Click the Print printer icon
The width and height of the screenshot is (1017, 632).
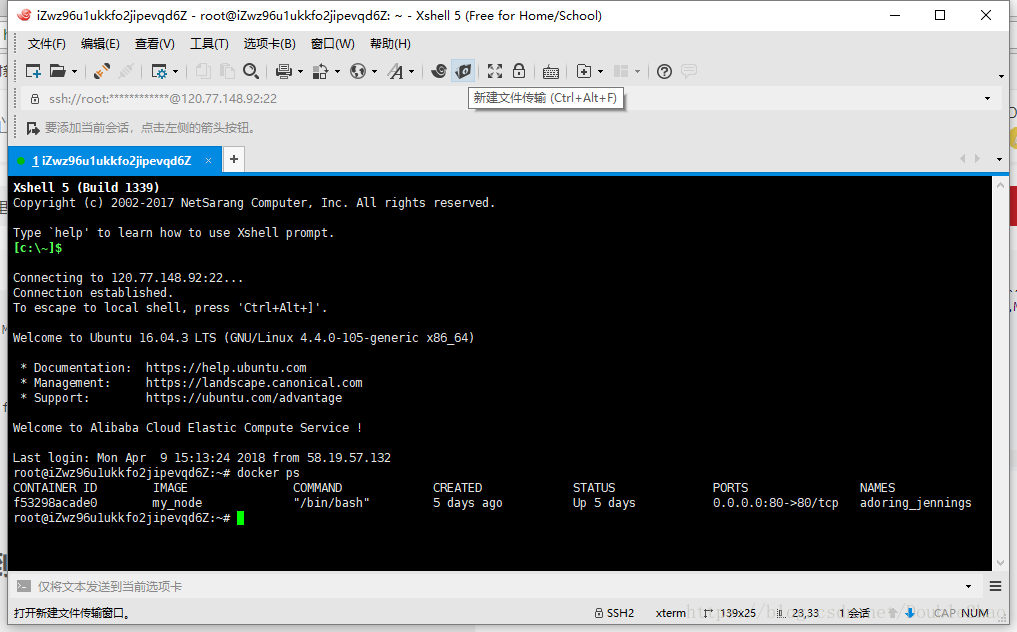click(283, 71)
